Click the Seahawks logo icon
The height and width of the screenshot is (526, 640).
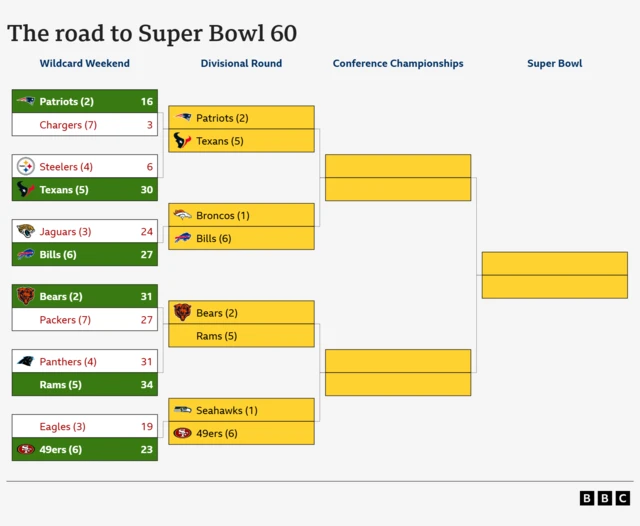(182, 410)
